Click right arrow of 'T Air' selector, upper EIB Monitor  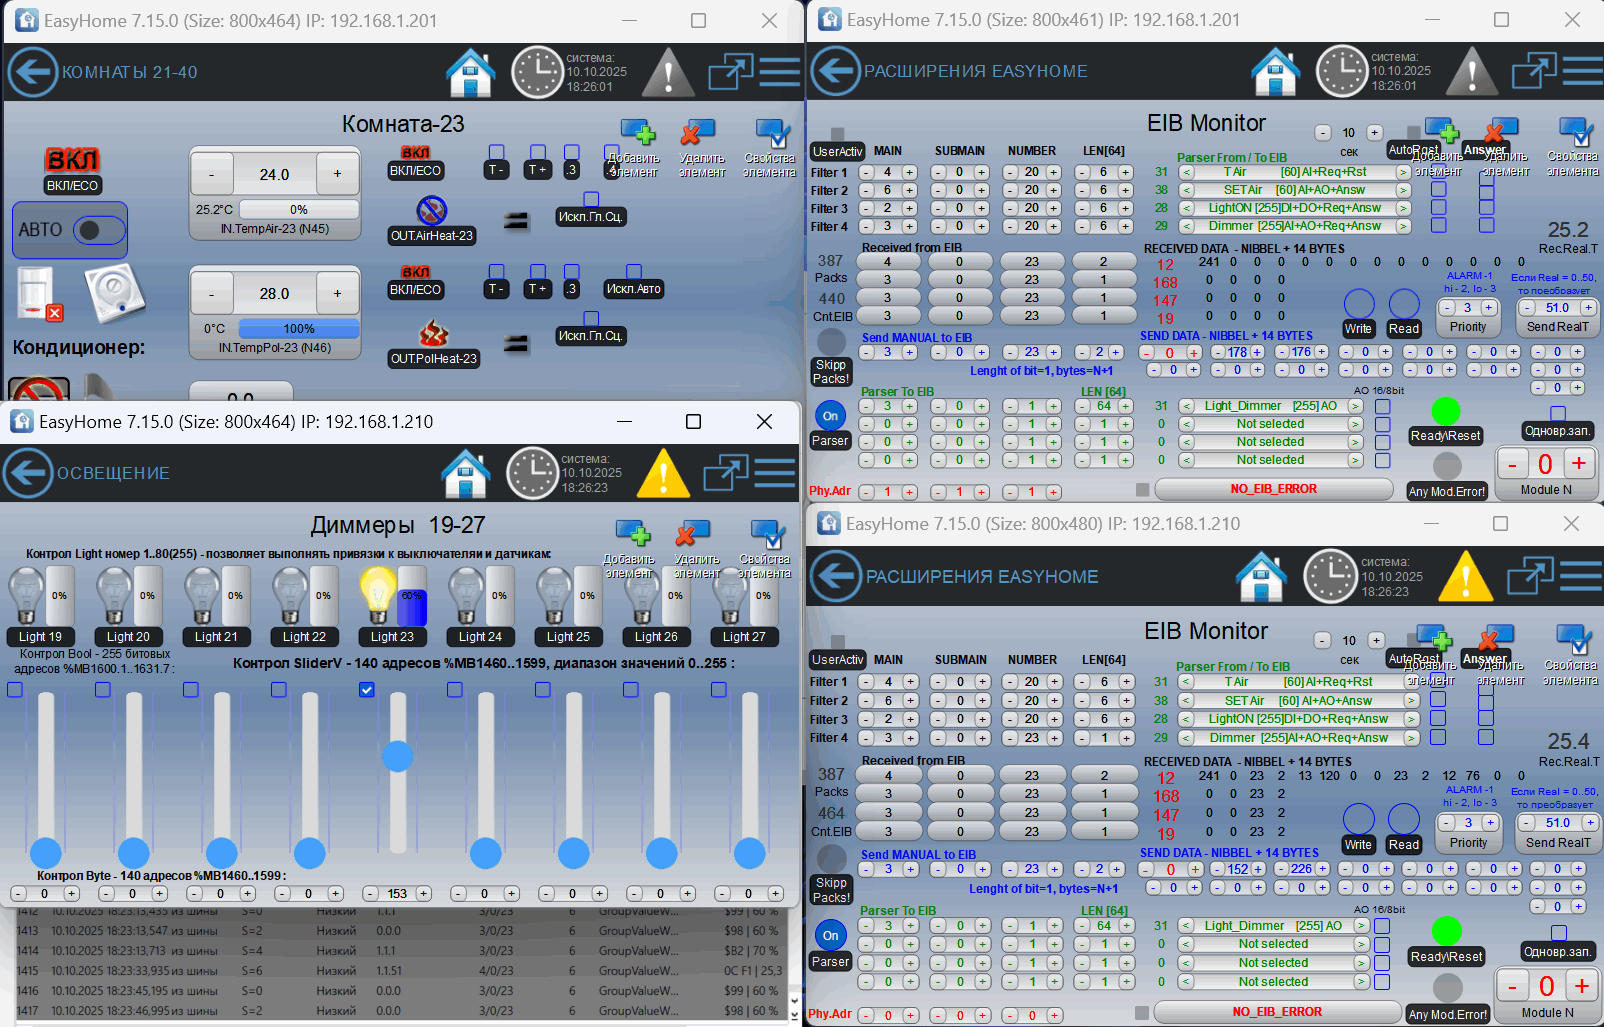[1403, 172]
